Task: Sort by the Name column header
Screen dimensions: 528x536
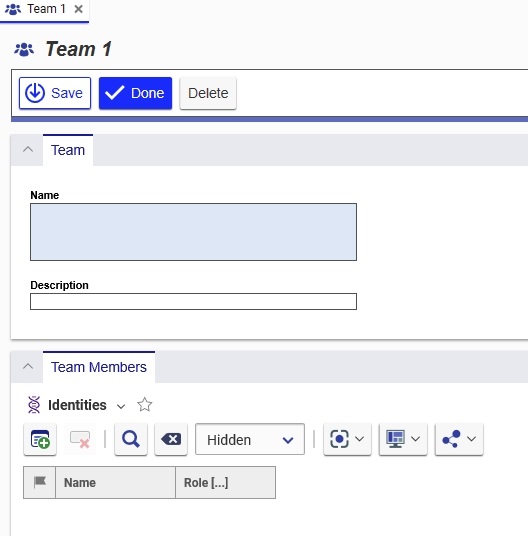Action: pyautogui.click(x=116, y=482)
